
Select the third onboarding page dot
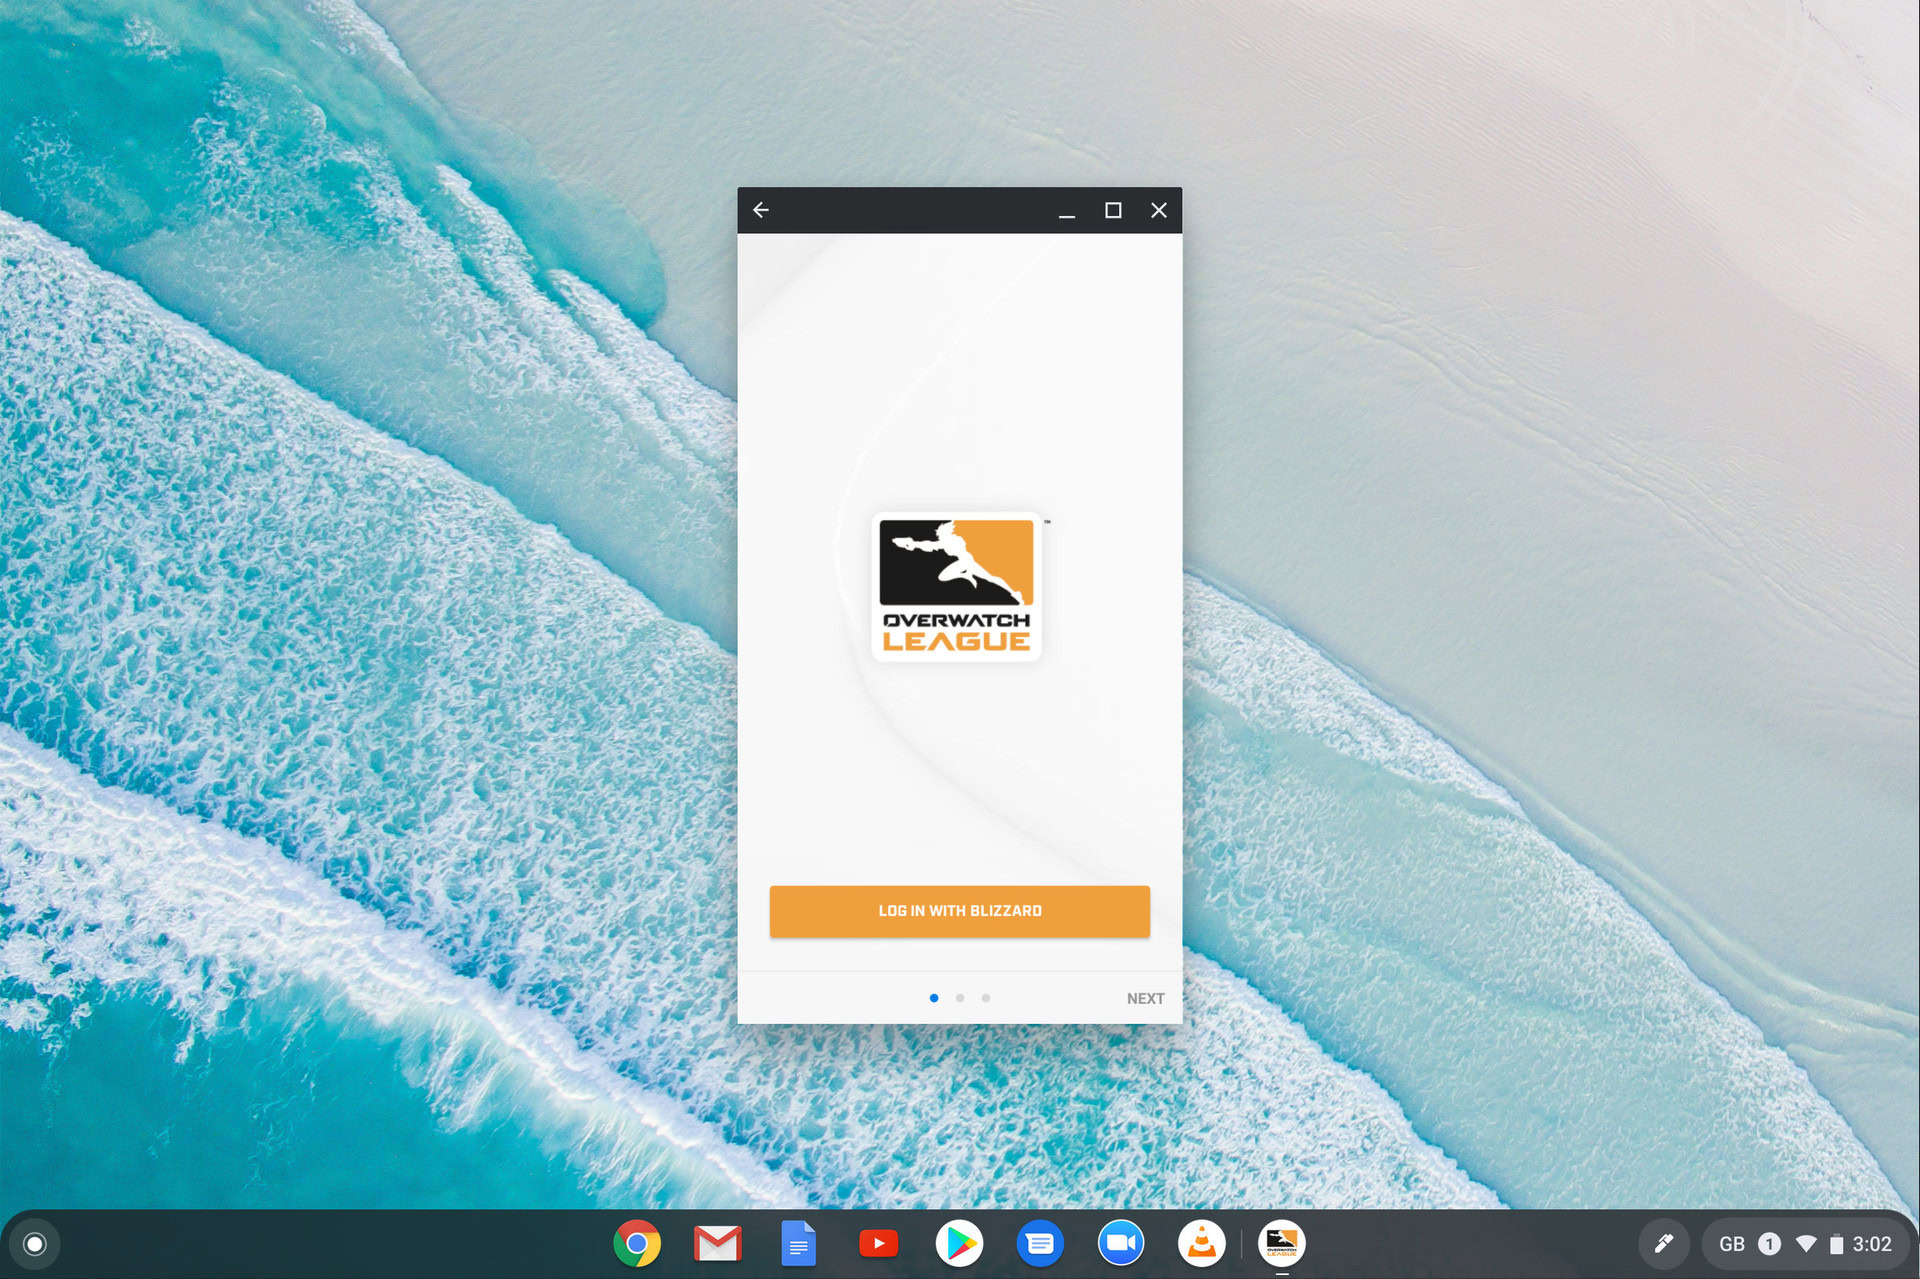[x=986, y=998]
